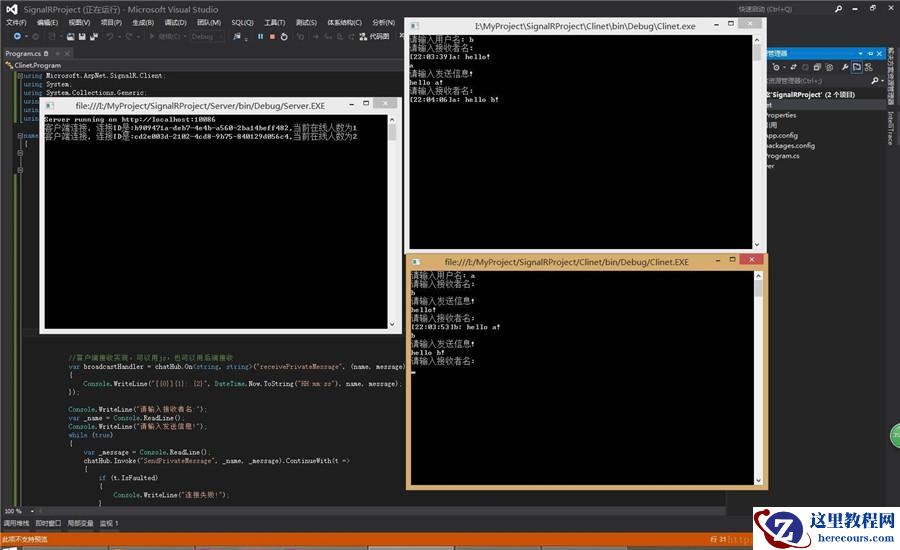
Task: Click the Pause (break all) debugging button
Action: tap(260, 36)
